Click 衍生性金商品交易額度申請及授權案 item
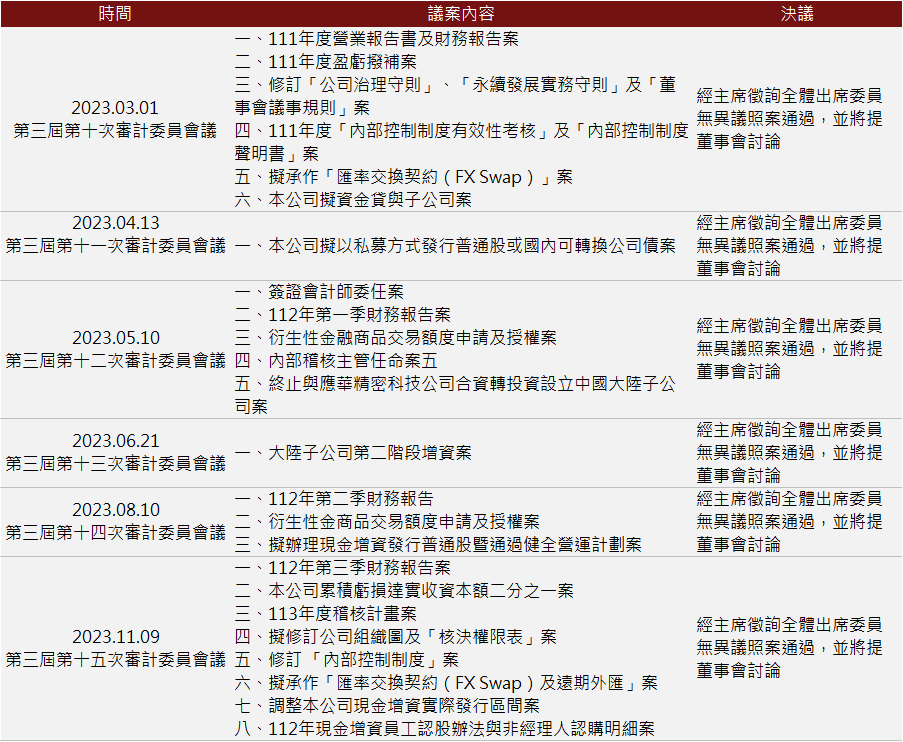The width and height of the screenshot is (903, 742). [387, 521]
